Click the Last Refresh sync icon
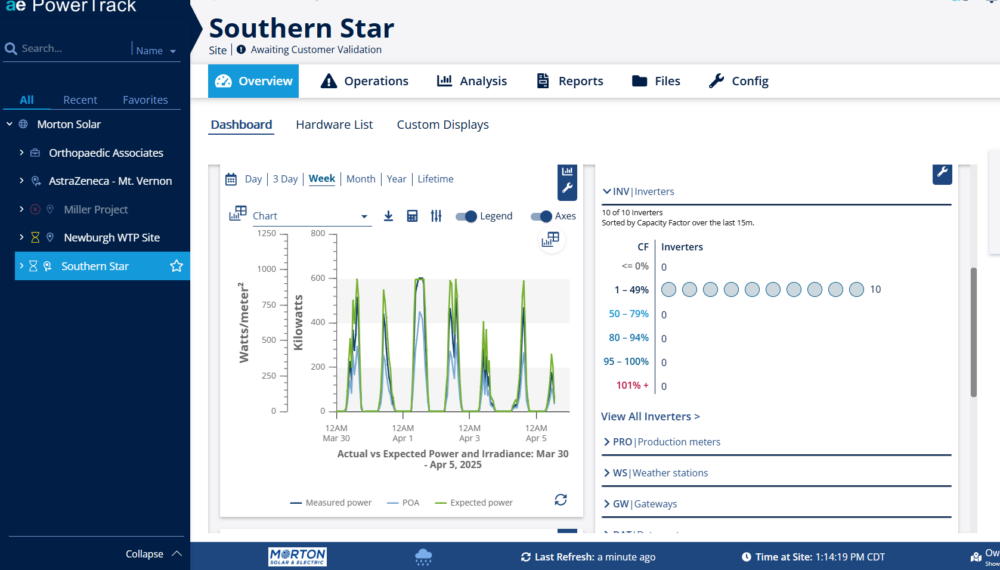The image size is (1000, 570). pos(526,557)
